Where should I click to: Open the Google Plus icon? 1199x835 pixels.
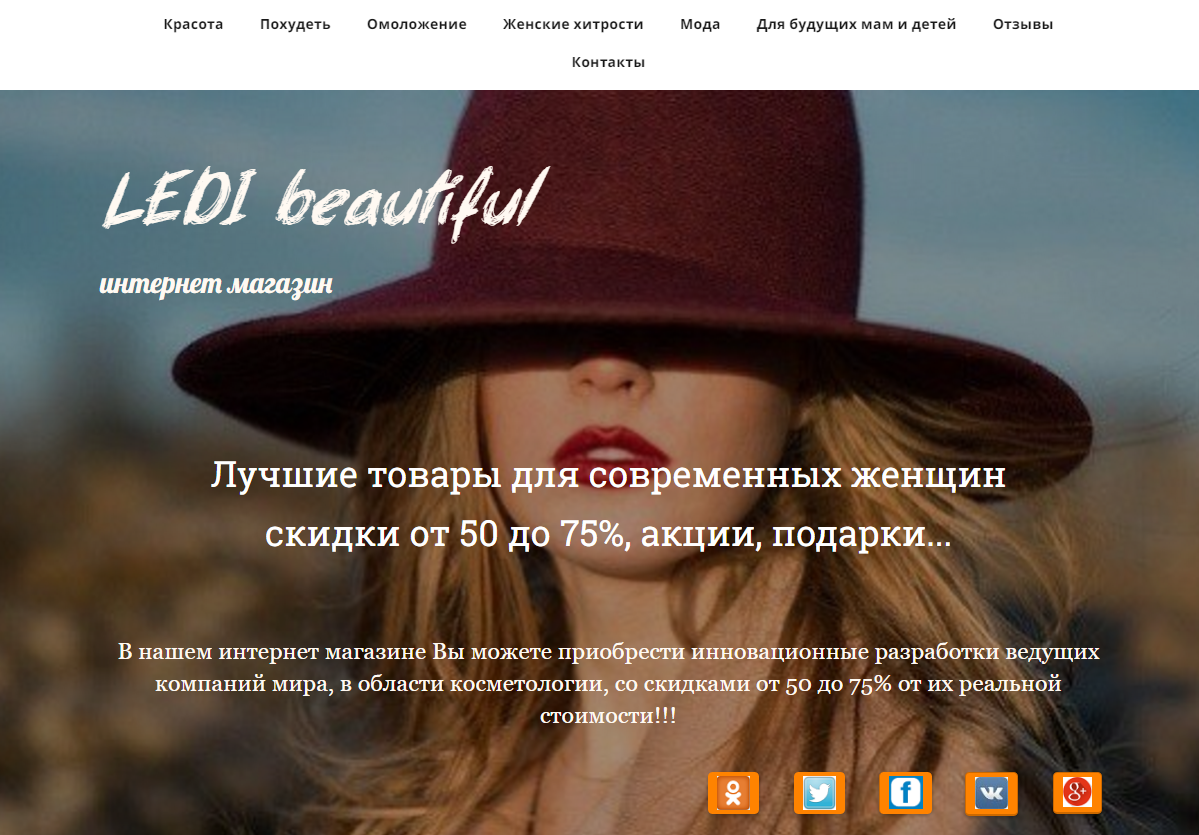(1077, 792)
